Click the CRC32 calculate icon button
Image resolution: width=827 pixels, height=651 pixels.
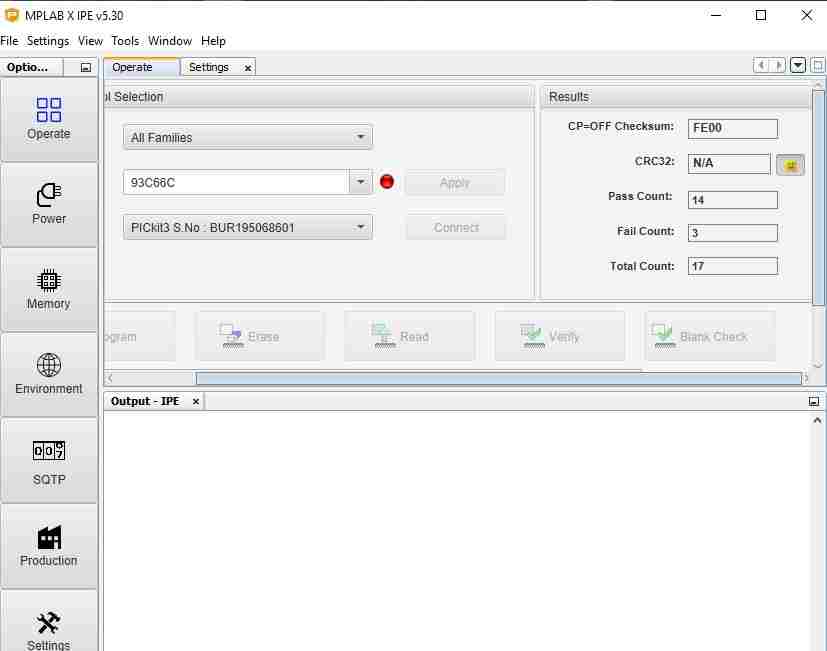(791, 165)
